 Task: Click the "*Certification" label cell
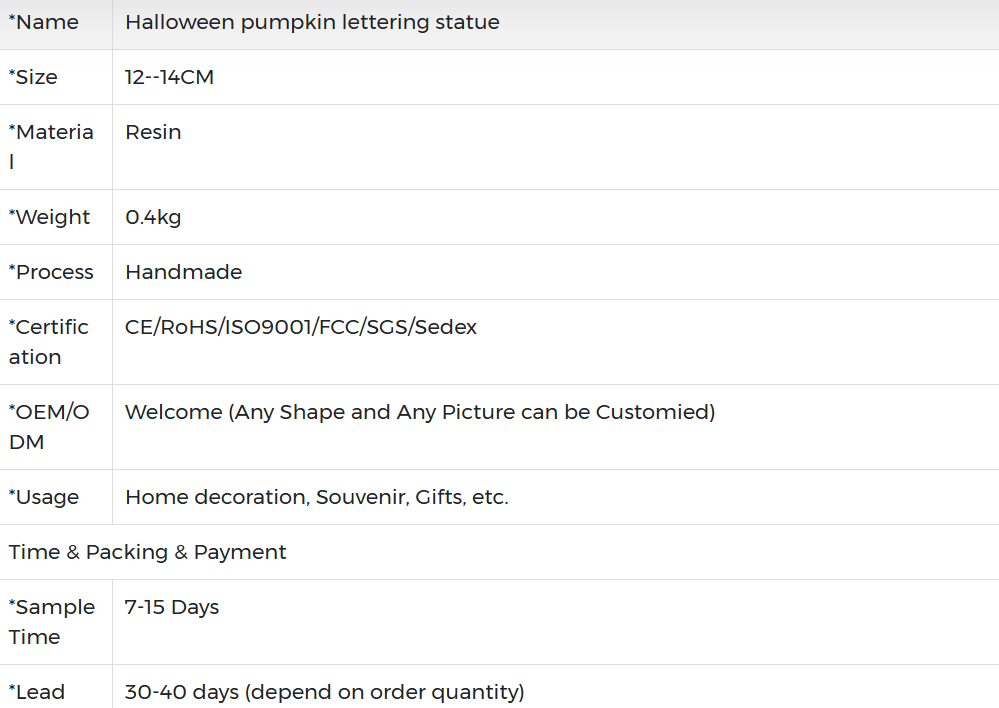49,341
